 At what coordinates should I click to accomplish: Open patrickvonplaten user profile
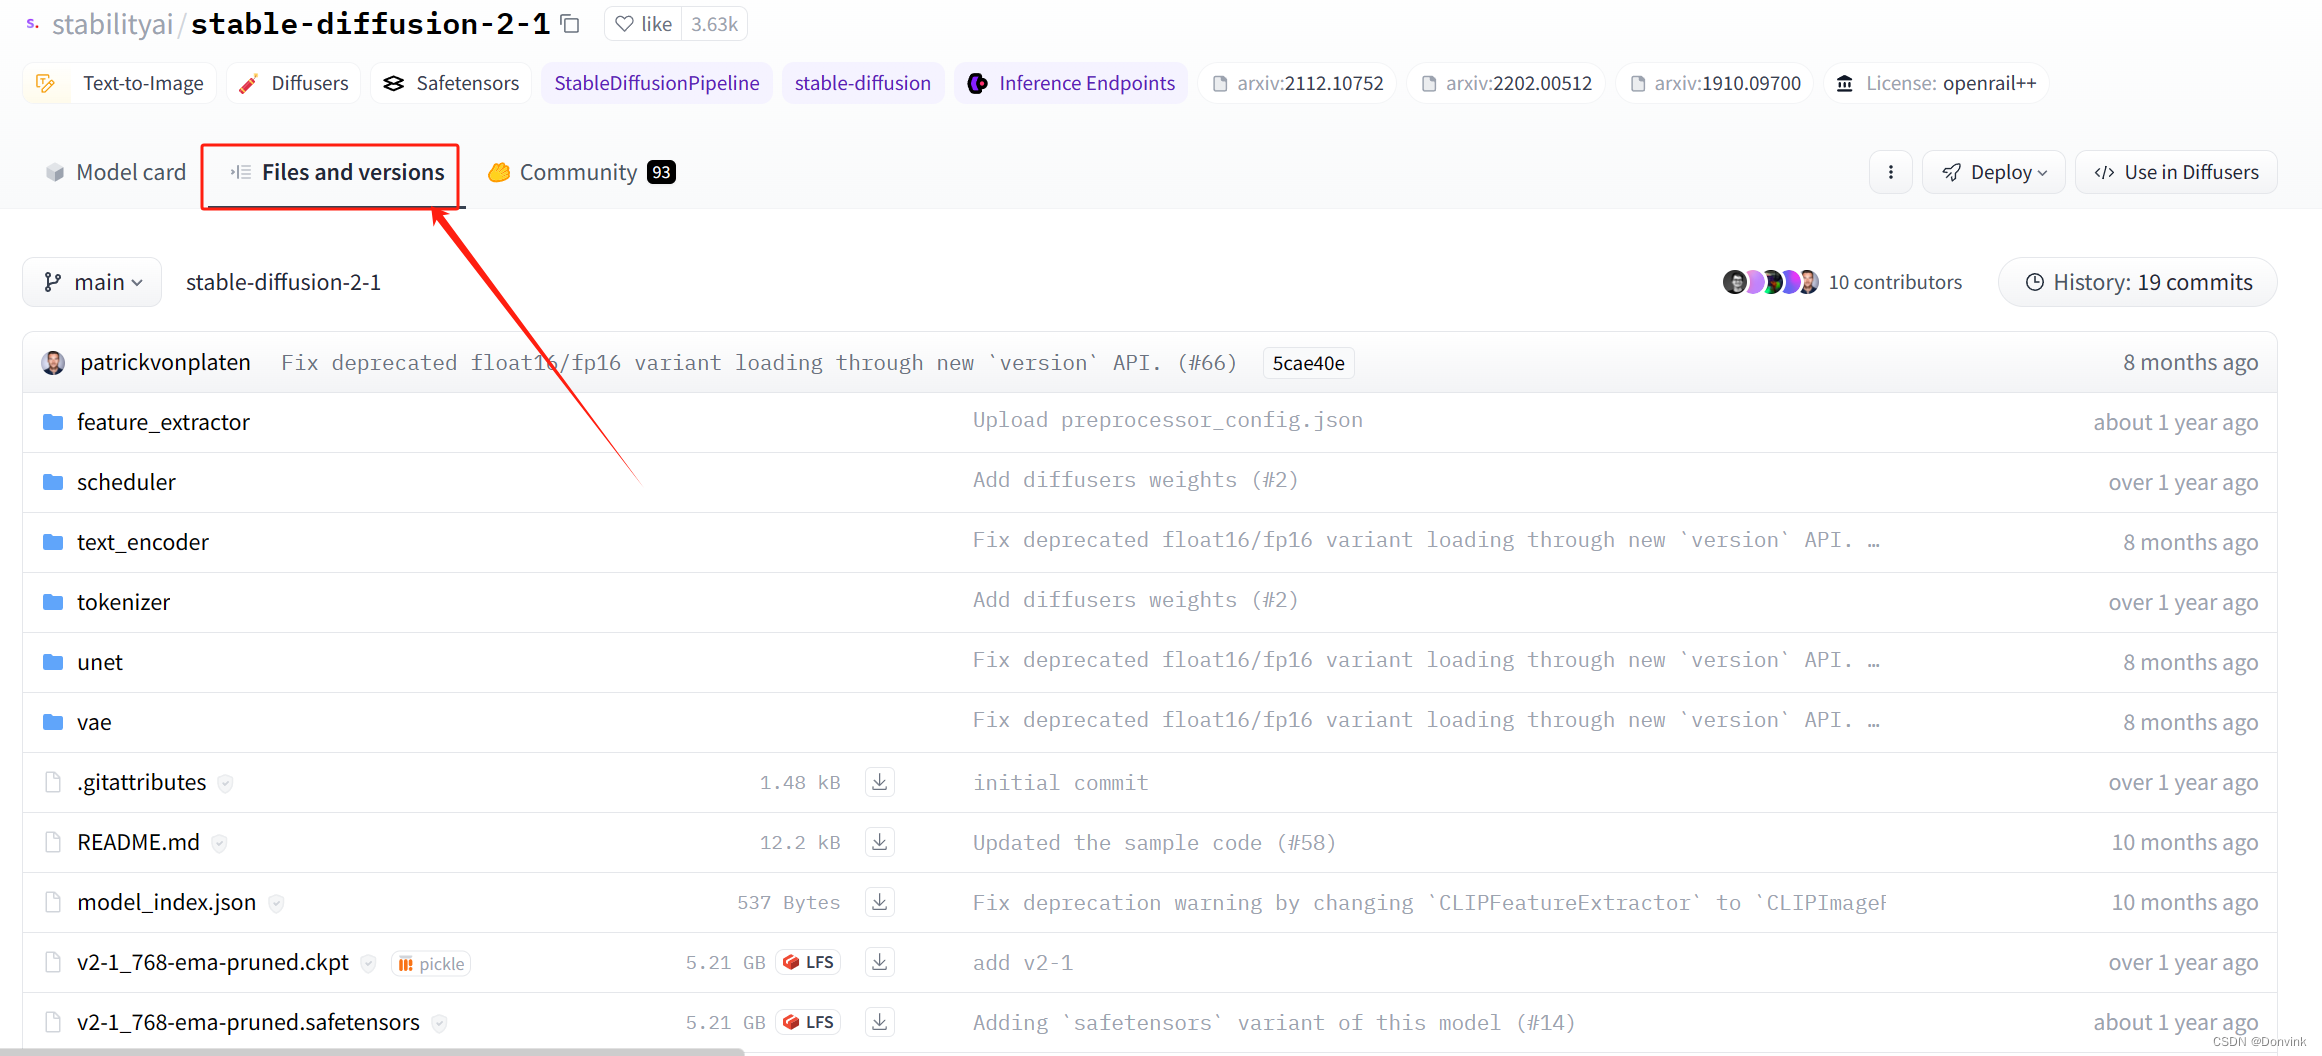pyautogui.click(x=165, y=362)
